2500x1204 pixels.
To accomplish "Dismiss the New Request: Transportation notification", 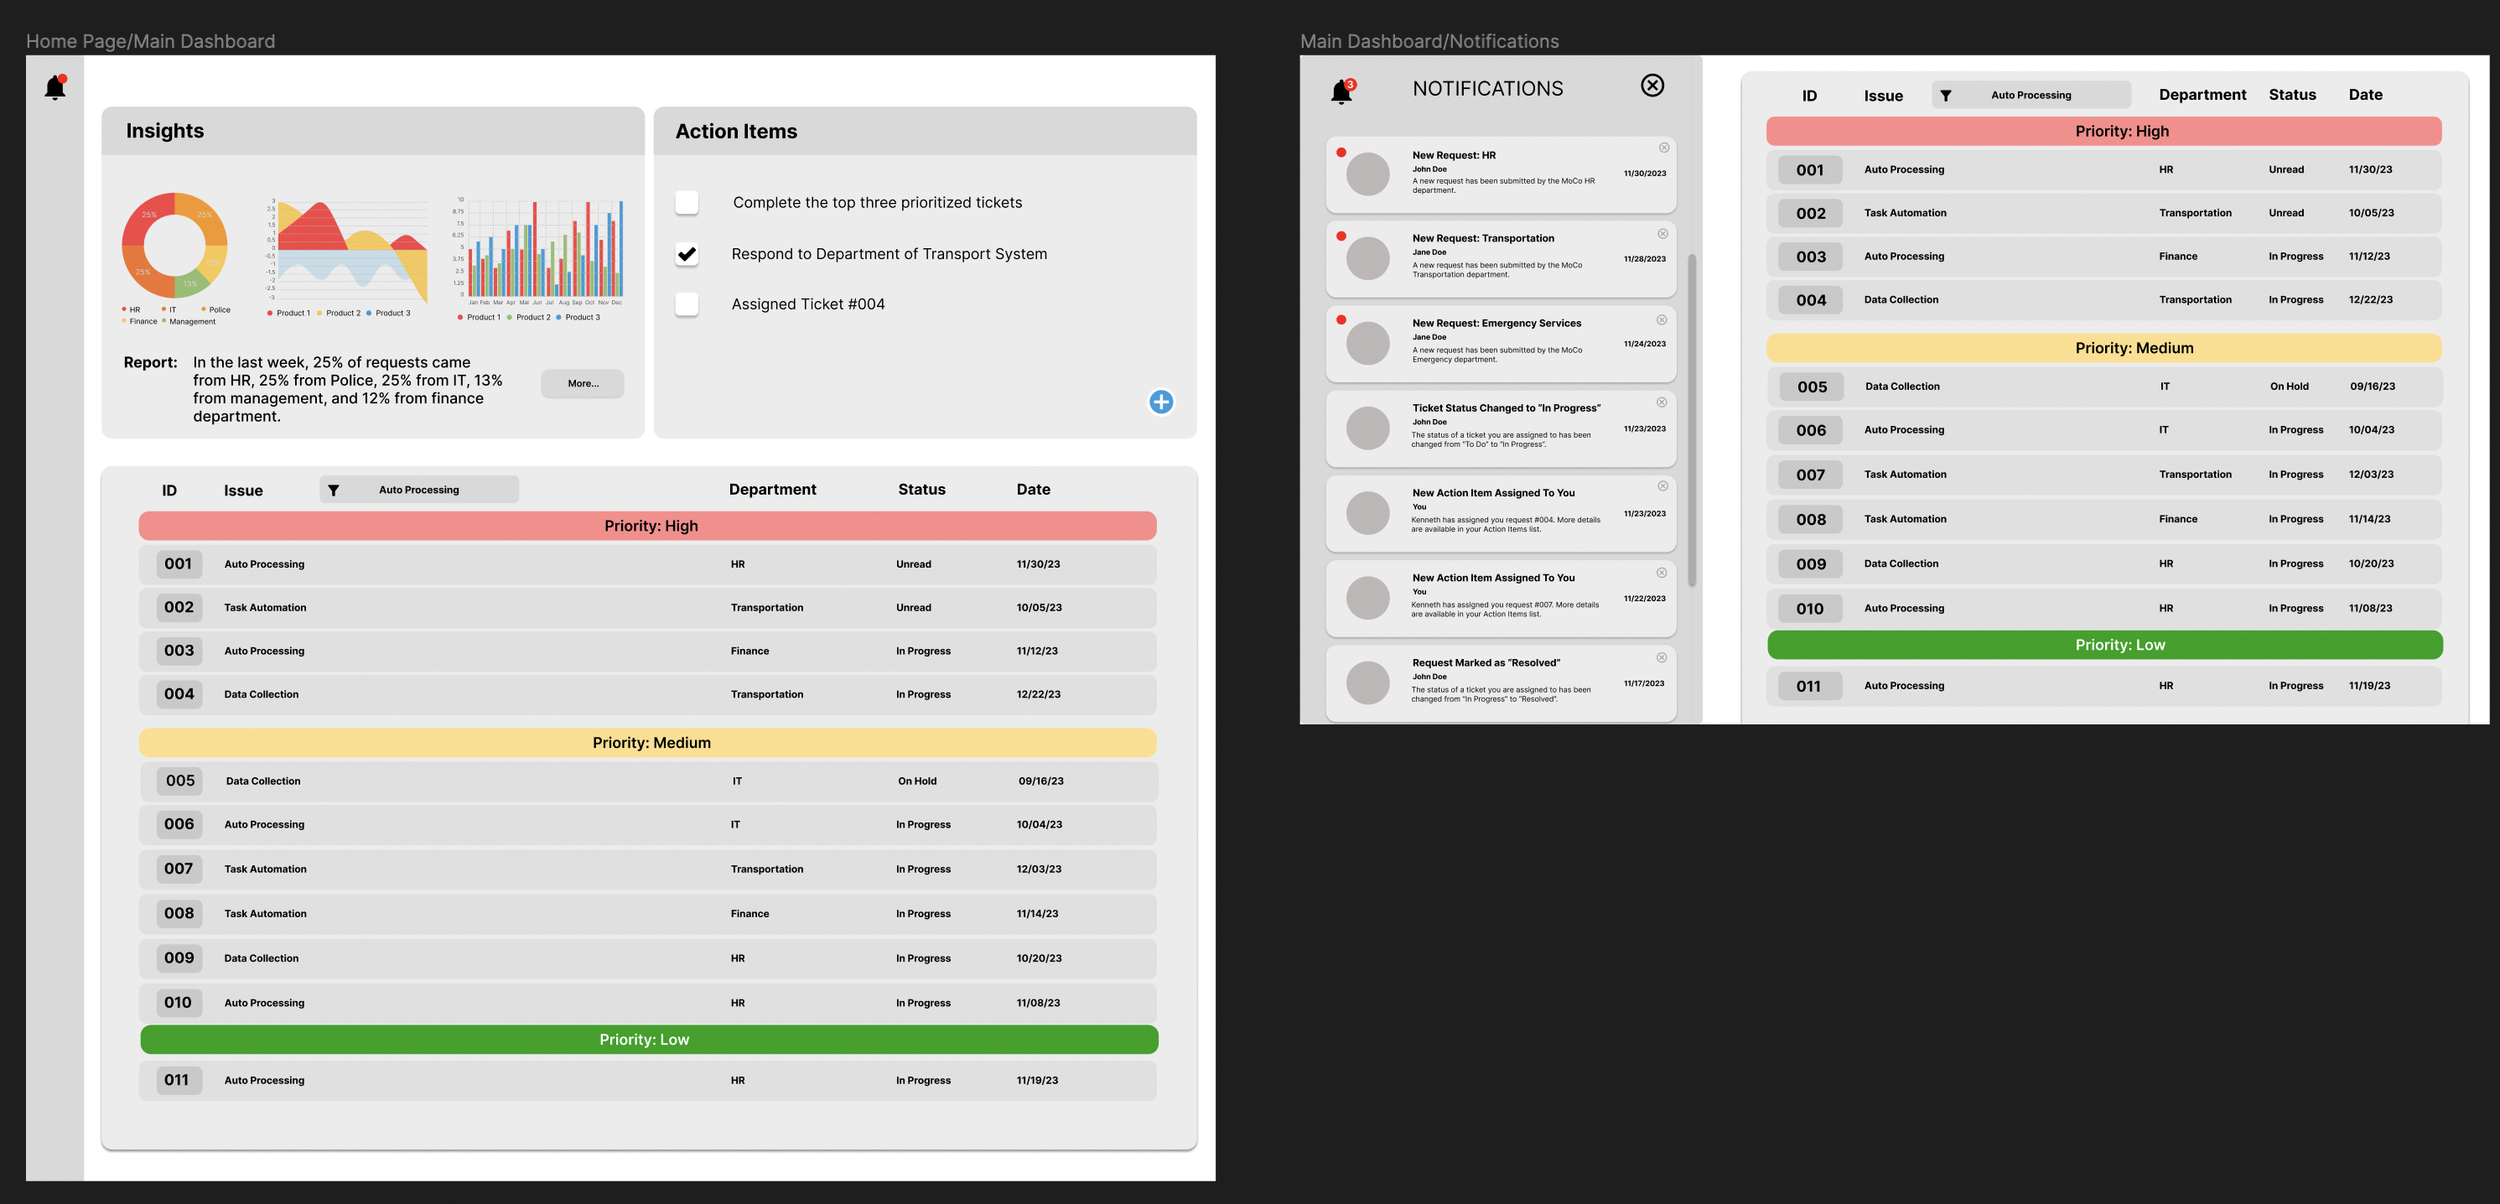I will click(1663, 234).
